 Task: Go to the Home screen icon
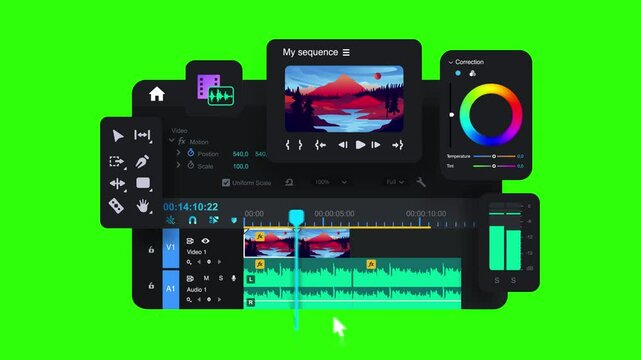157,94
